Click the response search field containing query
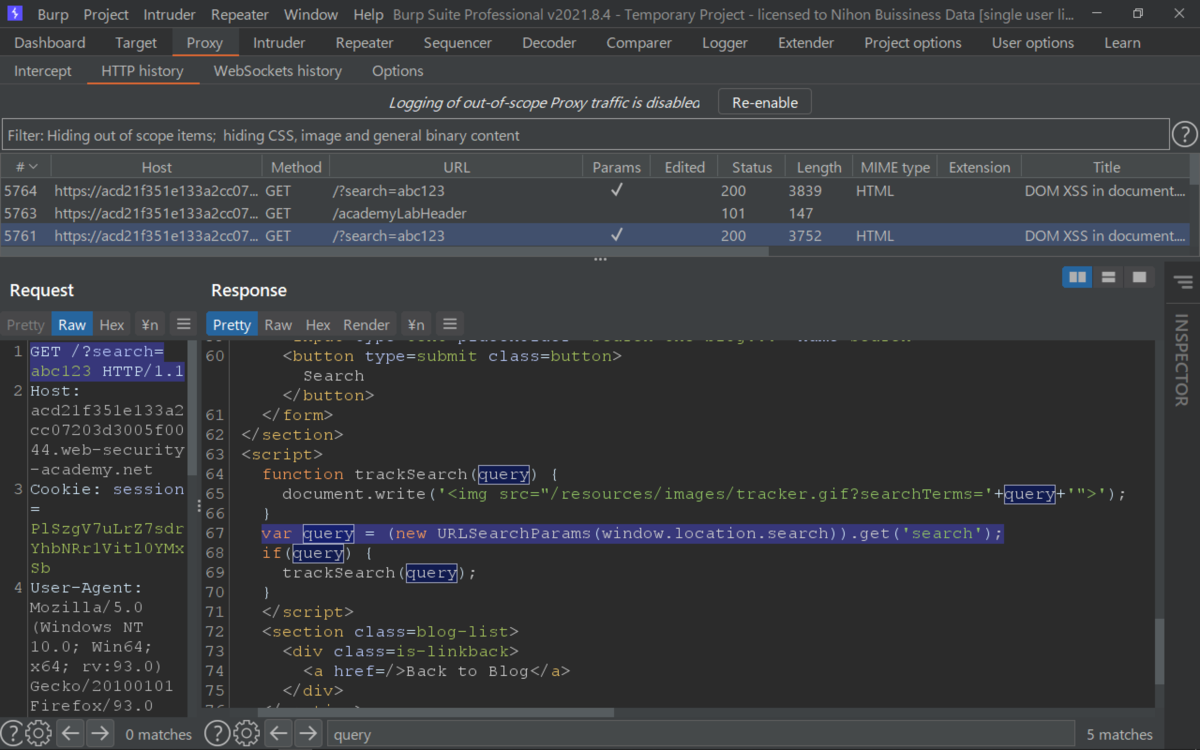 tap(700, 734)
